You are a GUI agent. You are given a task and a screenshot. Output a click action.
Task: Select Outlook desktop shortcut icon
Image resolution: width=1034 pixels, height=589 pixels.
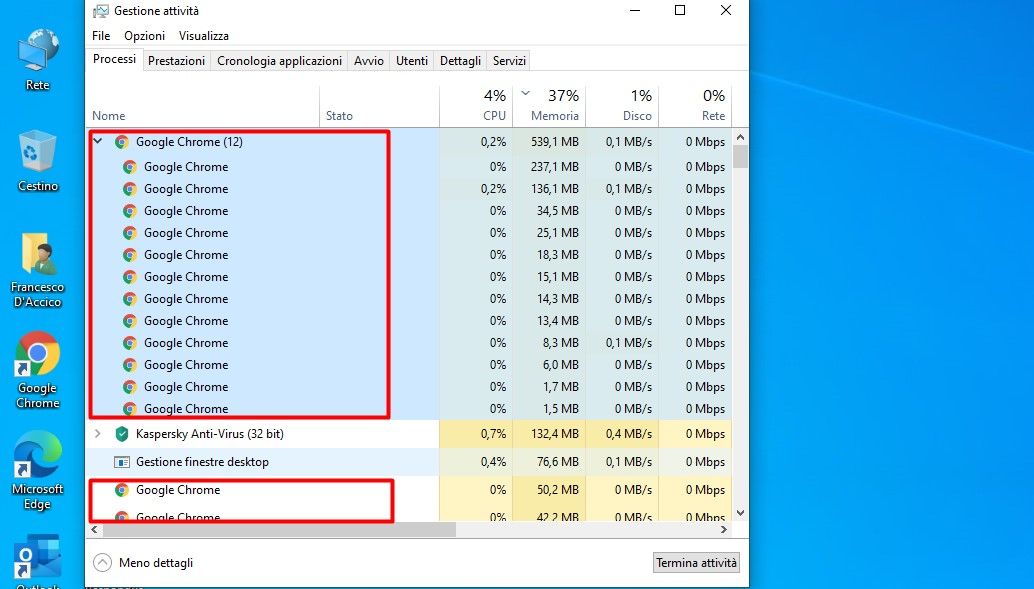pos(38,559)
